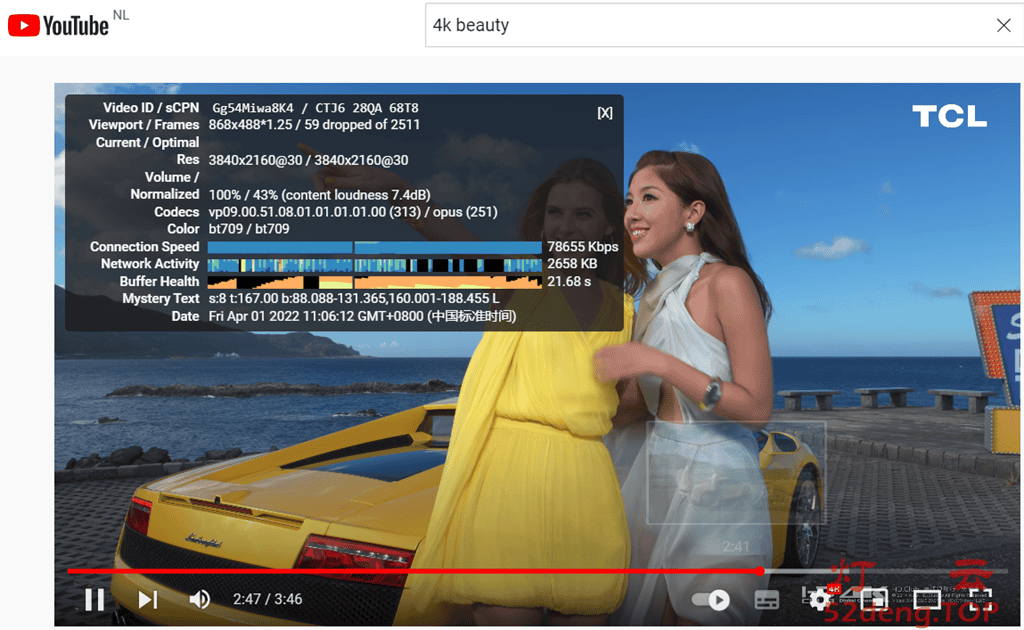Clear the search box text

1004,26
